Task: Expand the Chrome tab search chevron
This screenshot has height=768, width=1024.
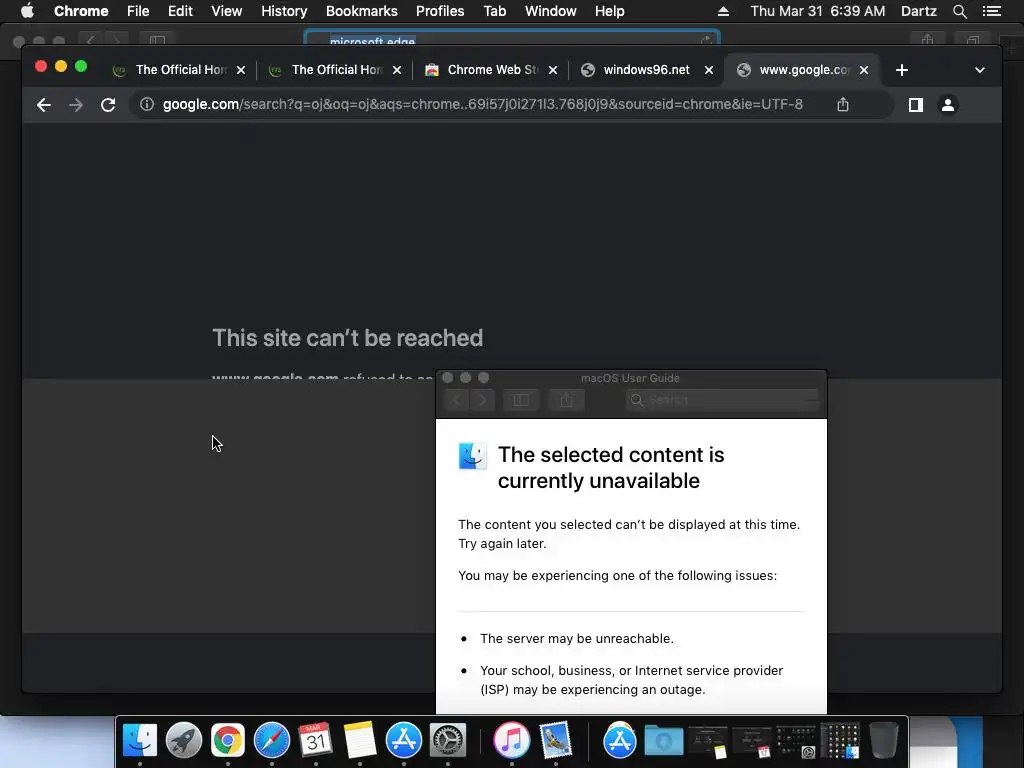Action: [x=980, y=70]
